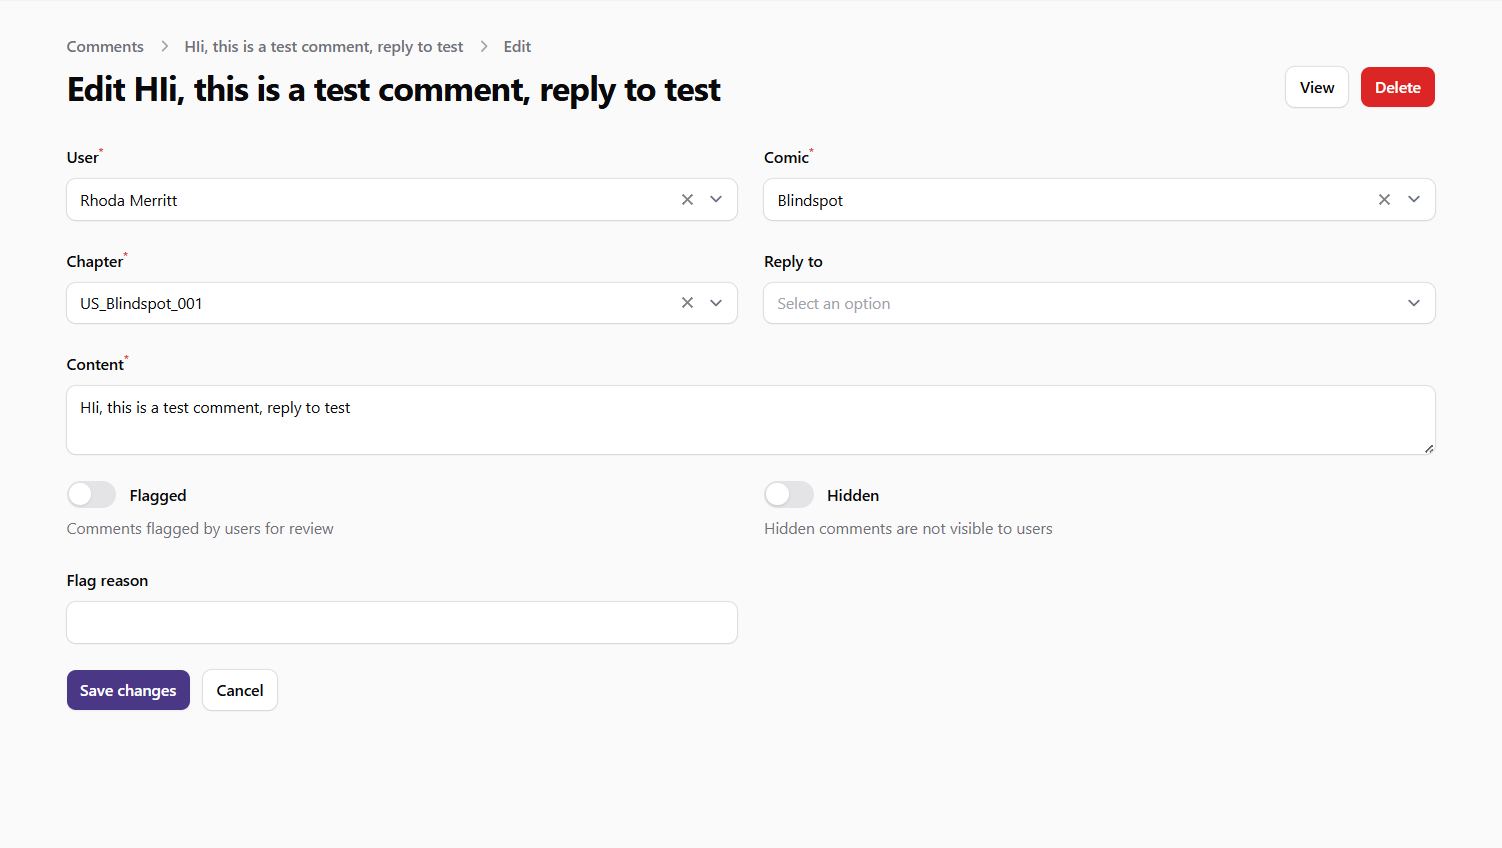Click the chevron on the Comic dropdown
This screenshot has height=848, width=1502.
tap(1414, 199)
